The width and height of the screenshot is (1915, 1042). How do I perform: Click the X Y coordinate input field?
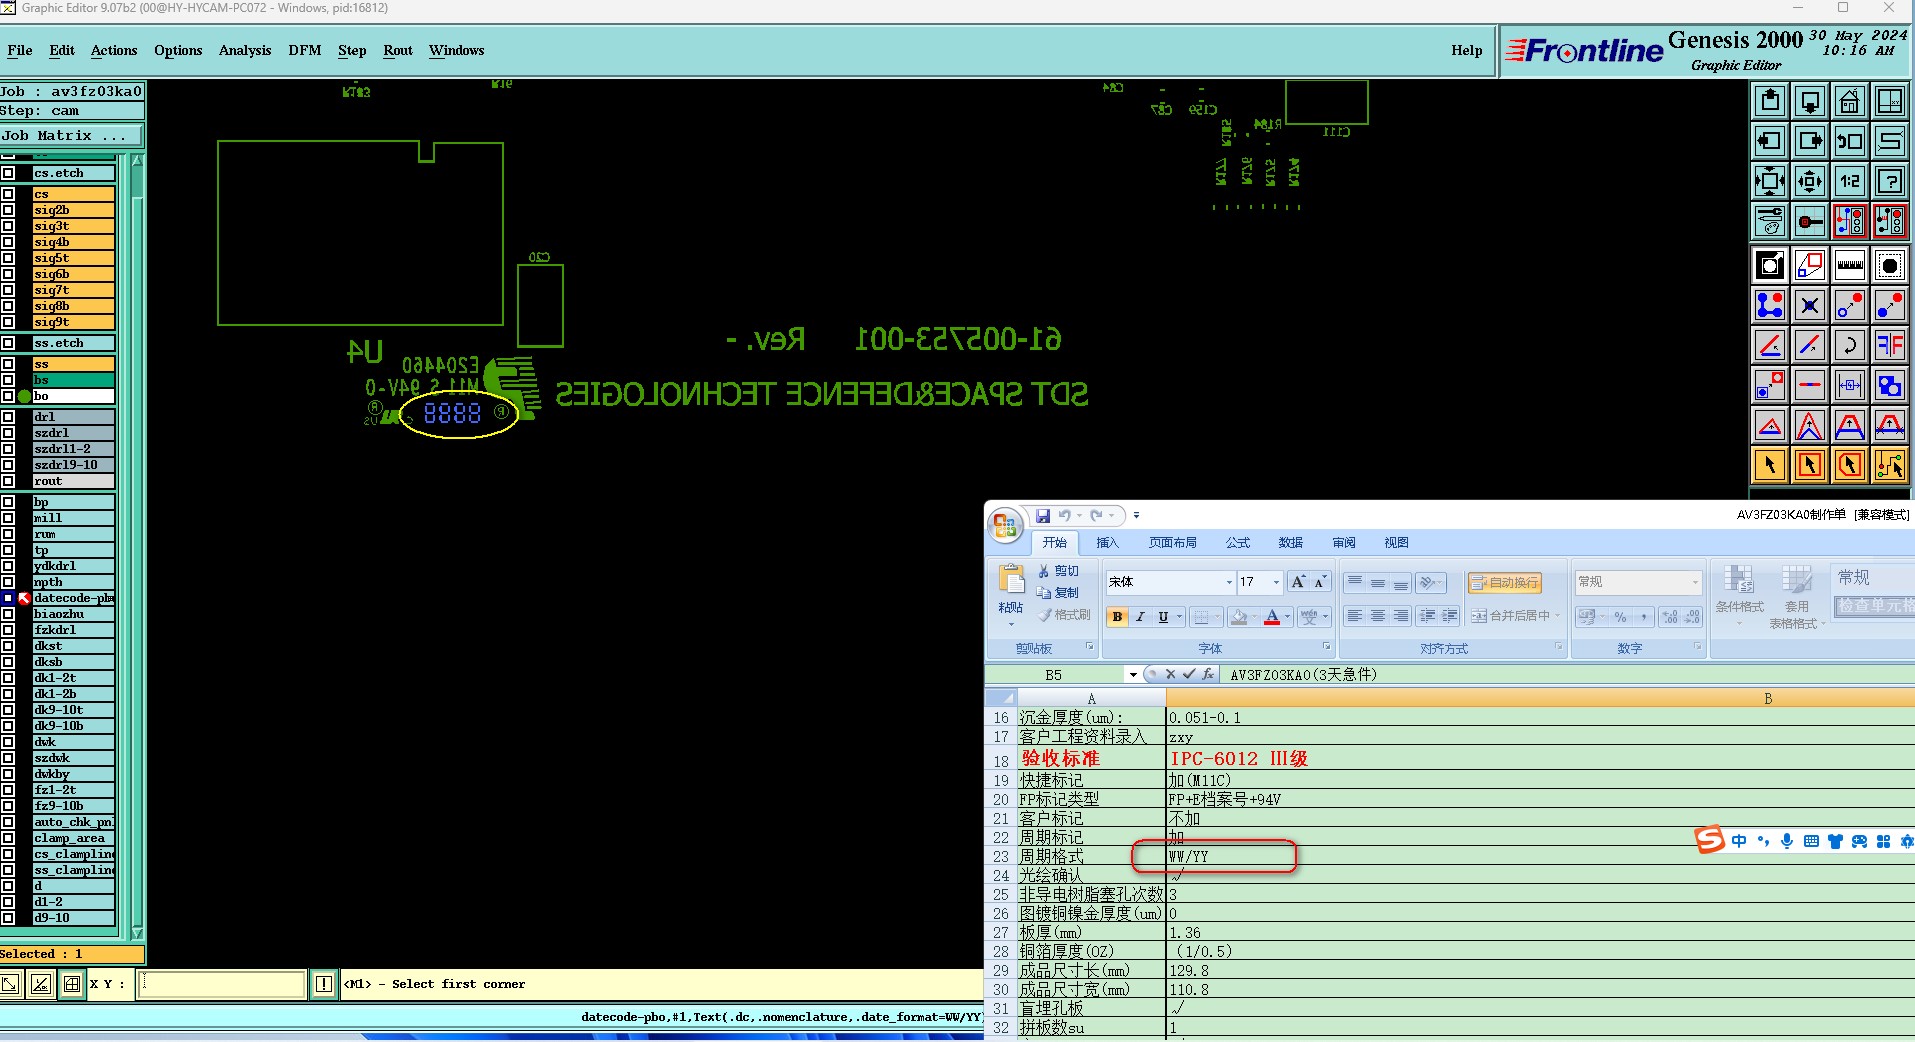pyautogui.click(x=220, y=984)
